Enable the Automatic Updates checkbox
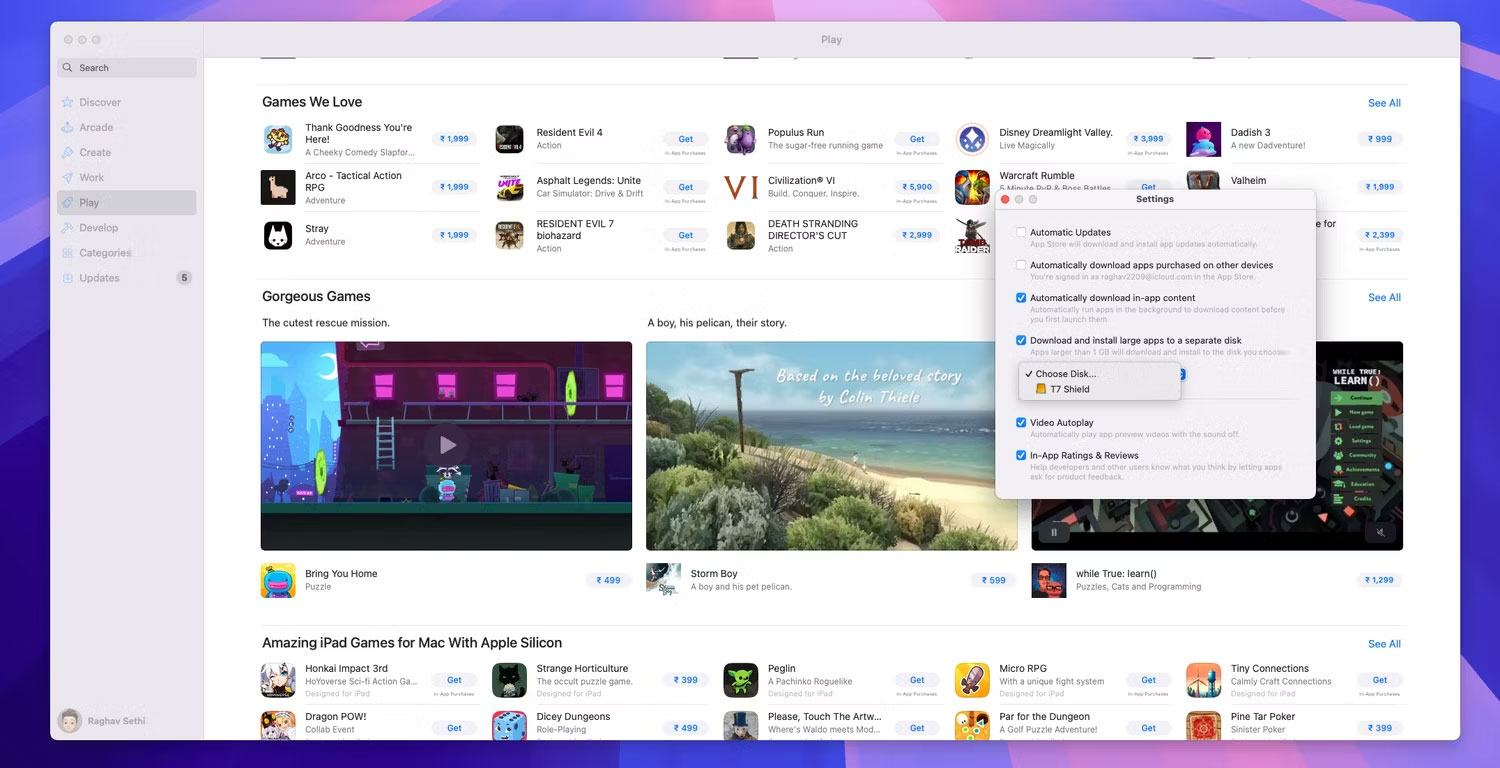Viewport: 1500px width, 768px height. pyautogui.click(x=1021, y=232)
